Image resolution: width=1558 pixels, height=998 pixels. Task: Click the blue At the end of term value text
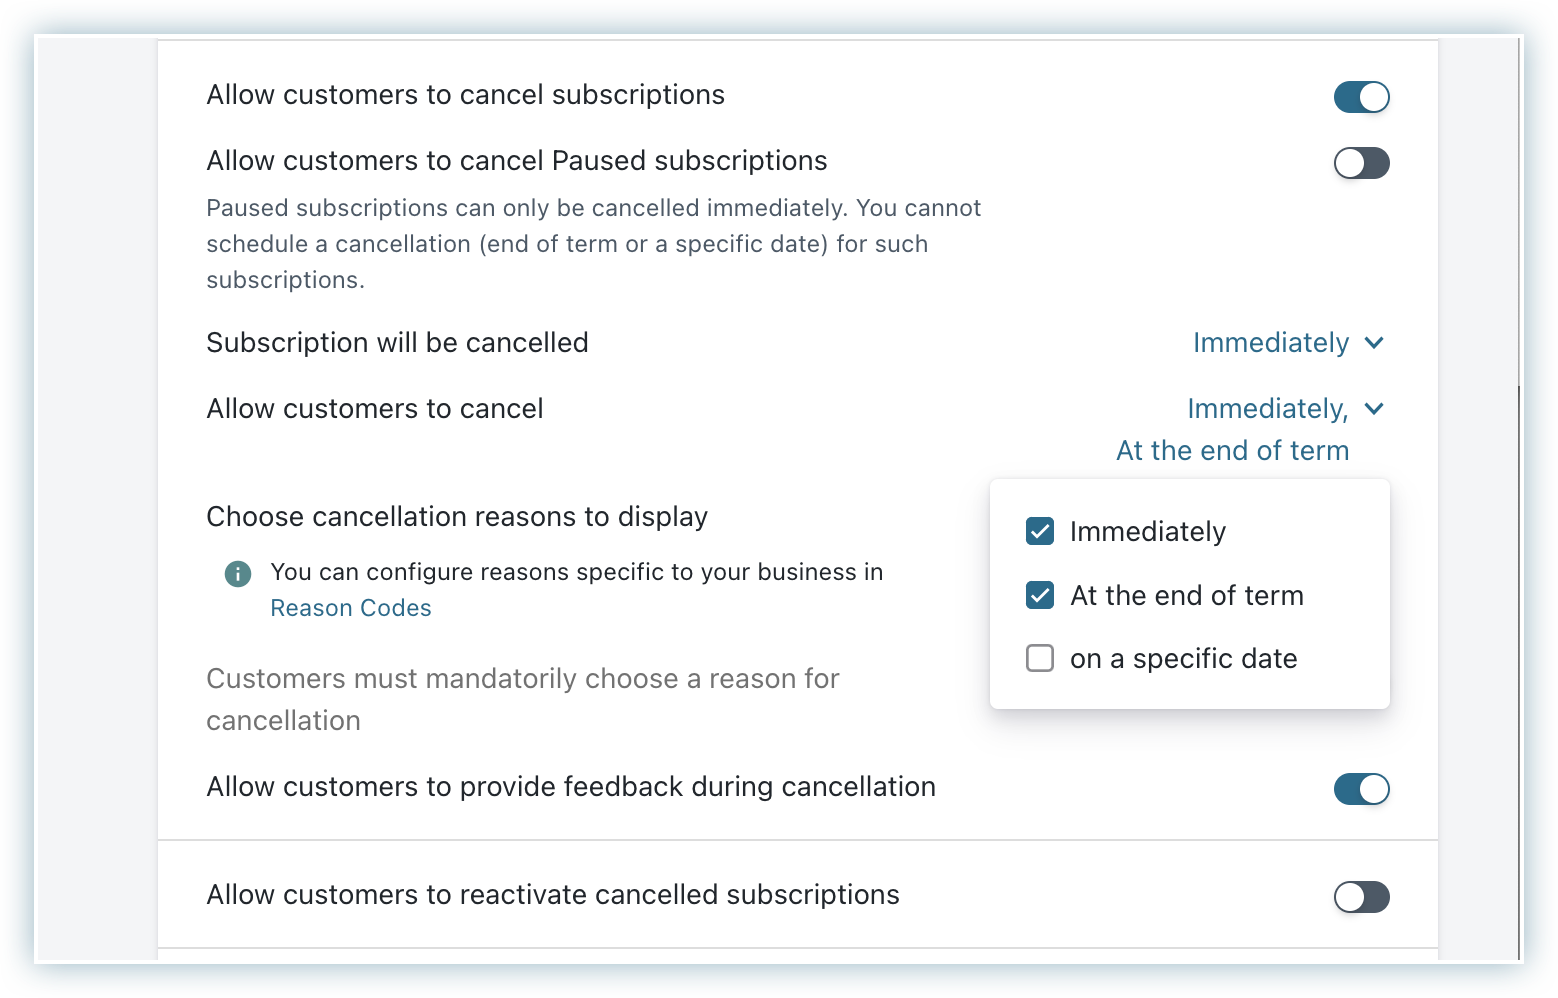(x=1232, y=450)
